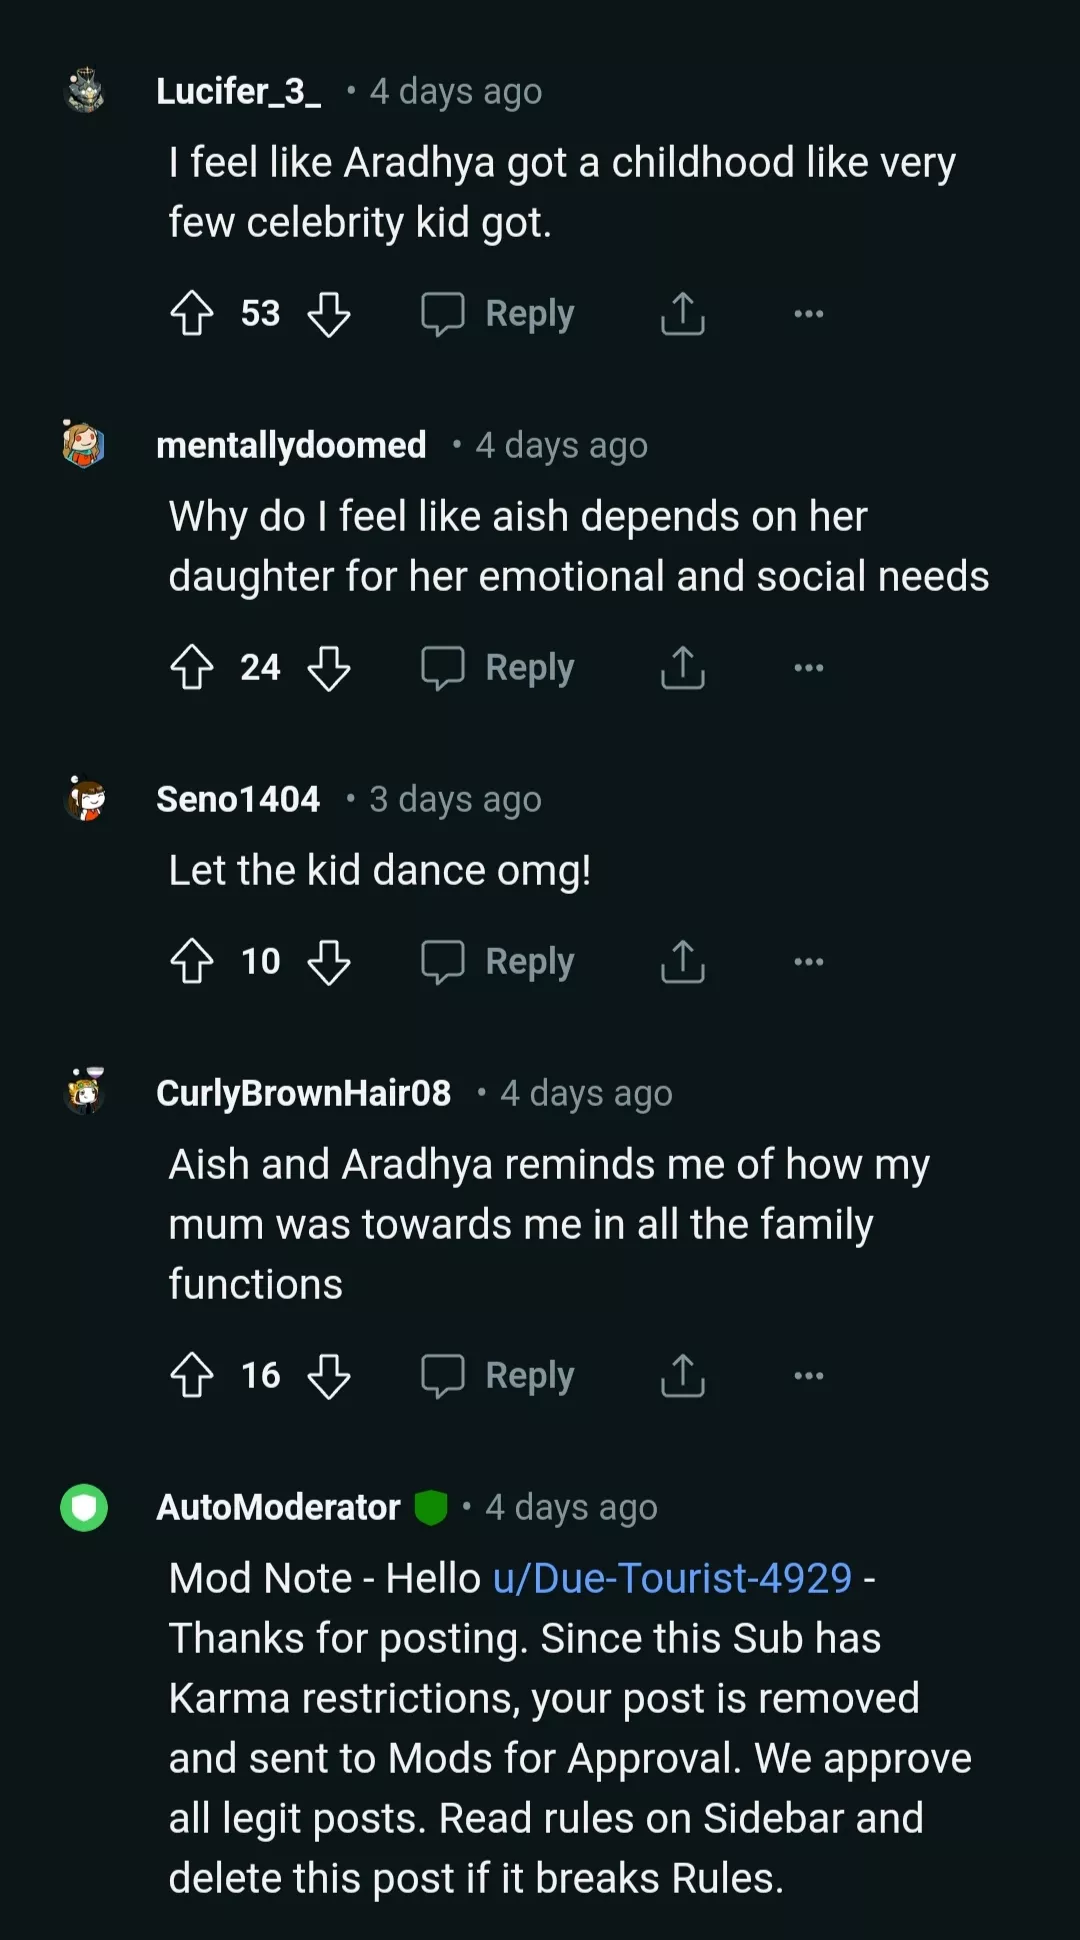Share CurlyBrownHair08's comment
Viewport: 1080px width, 1940px height.
click(683, 1375)
